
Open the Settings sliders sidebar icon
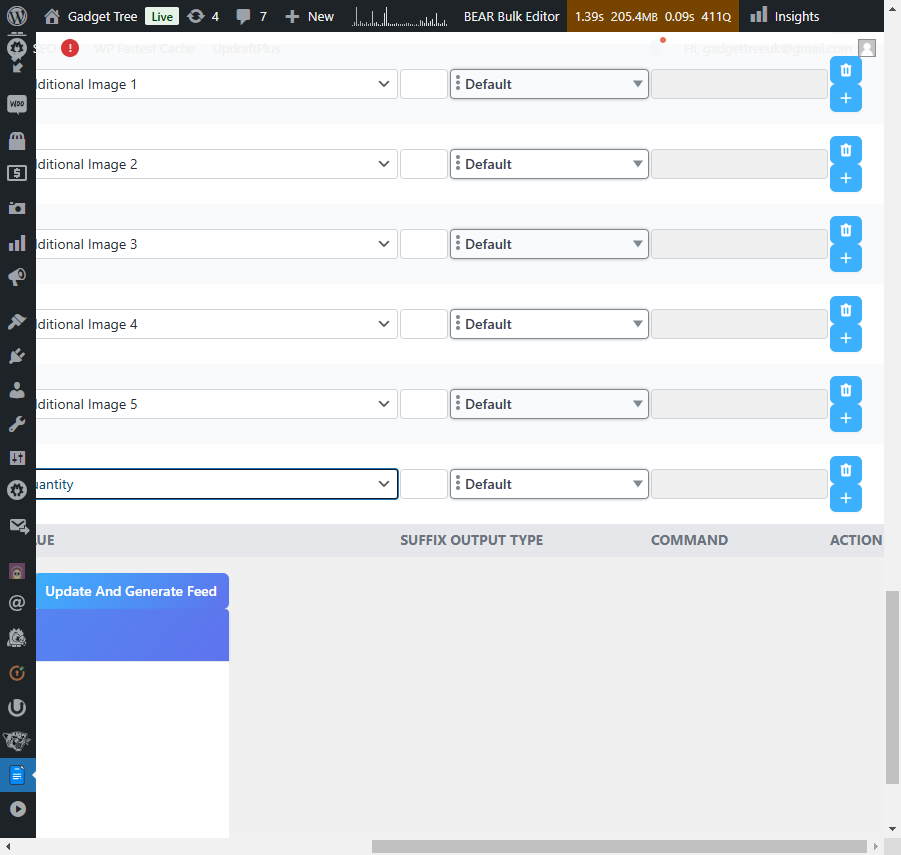click(x=17, y=458)
